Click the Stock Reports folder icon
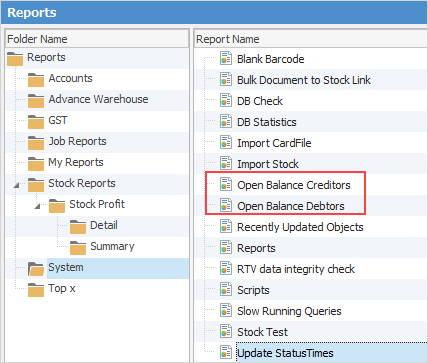Viewport: 428px width, 363px height. point(36,185)
